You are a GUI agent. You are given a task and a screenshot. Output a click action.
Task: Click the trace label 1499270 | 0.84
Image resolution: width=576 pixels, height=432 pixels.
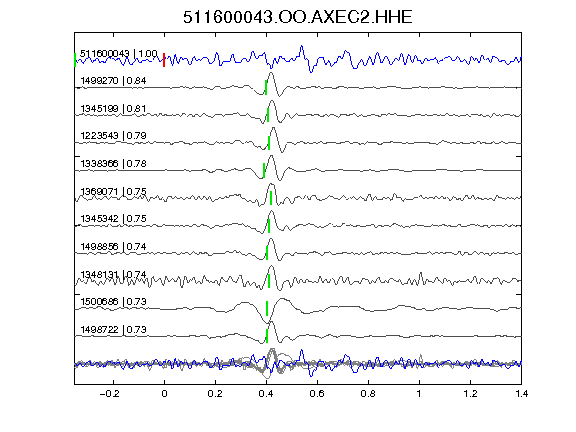point(113,80)
